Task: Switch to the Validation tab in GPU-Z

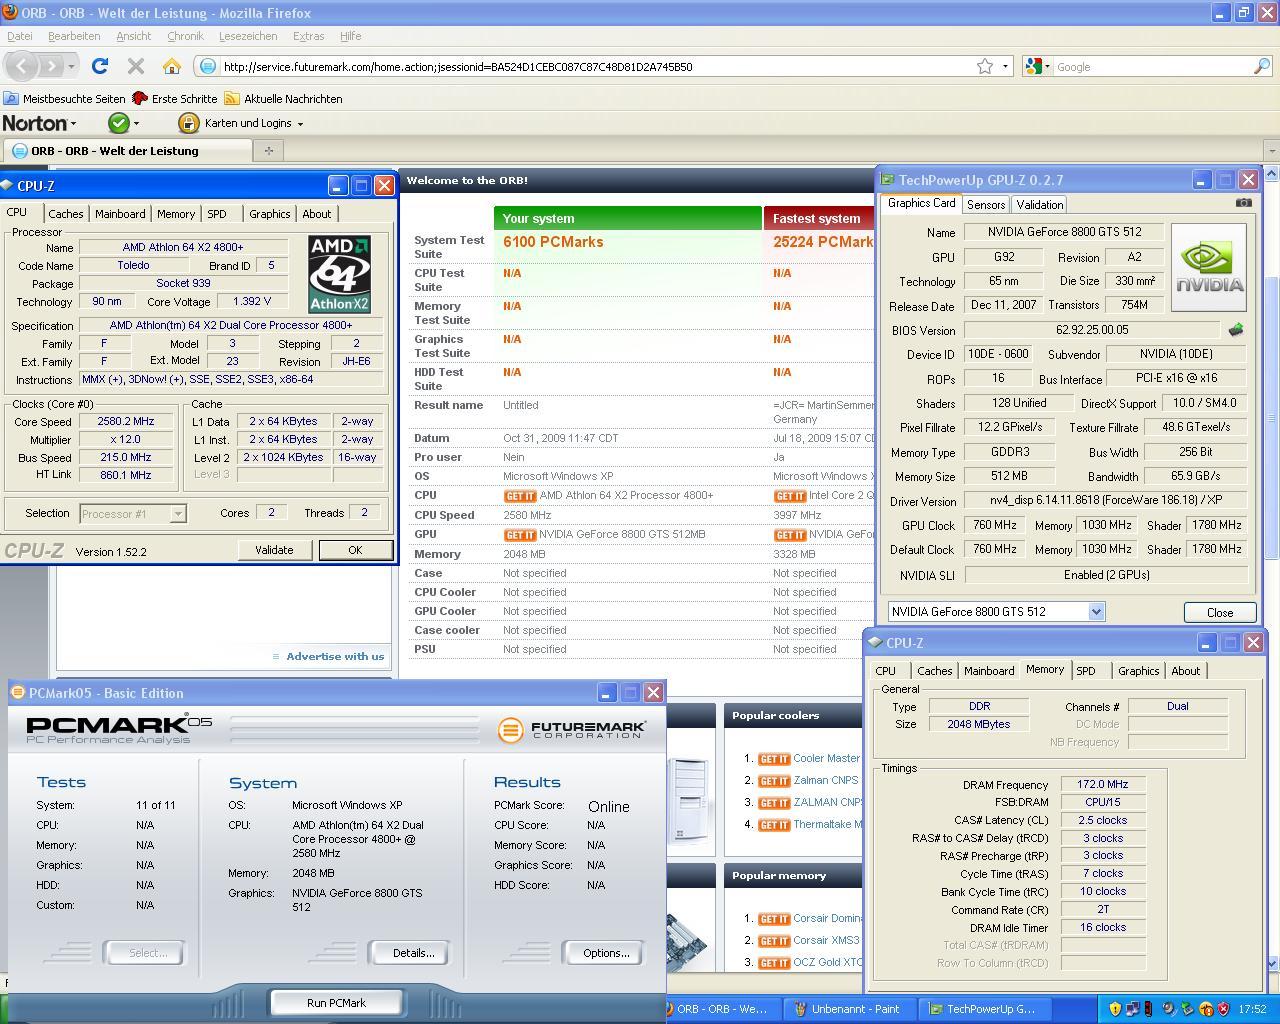Action: (x=1039, y=204)
